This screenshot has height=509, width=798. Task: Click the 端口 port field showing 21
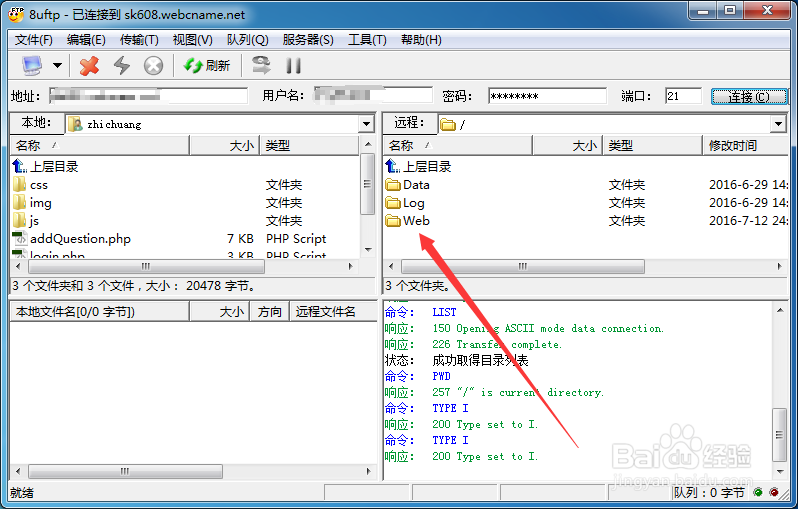(x=683, y=96)
